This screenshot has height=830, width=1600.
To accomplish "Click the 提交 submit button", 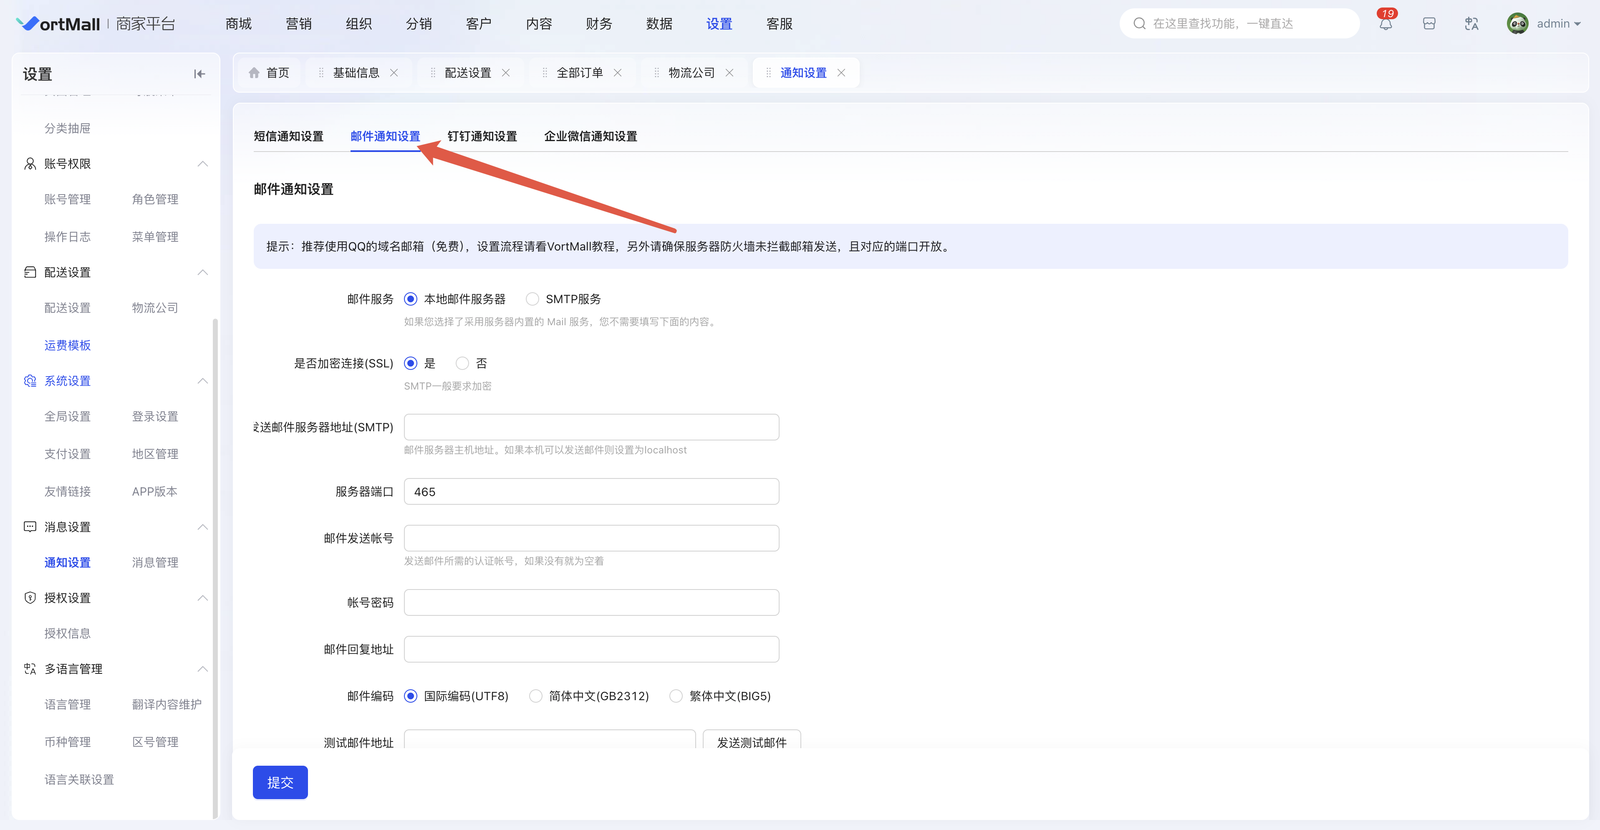I will [x=280, y=782].
